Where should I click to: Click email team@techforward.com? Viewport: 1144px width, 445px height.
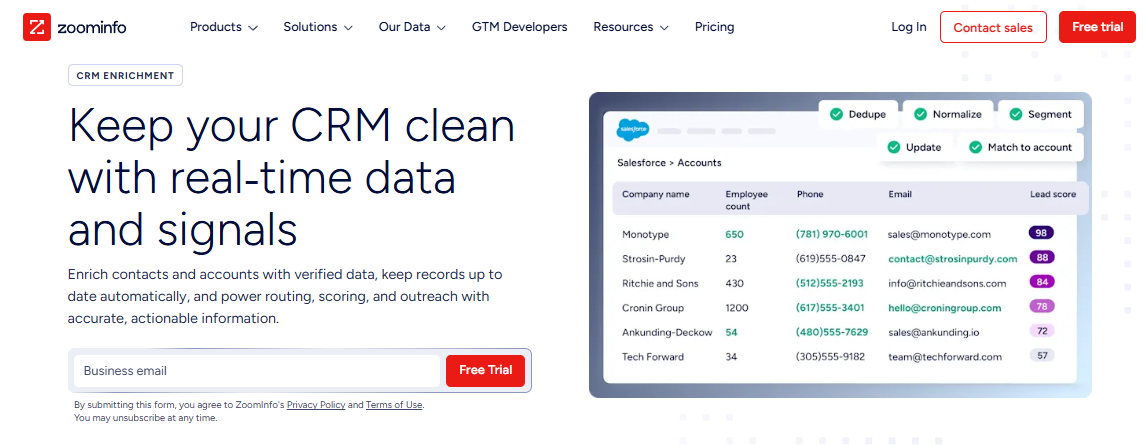point(945,357)
